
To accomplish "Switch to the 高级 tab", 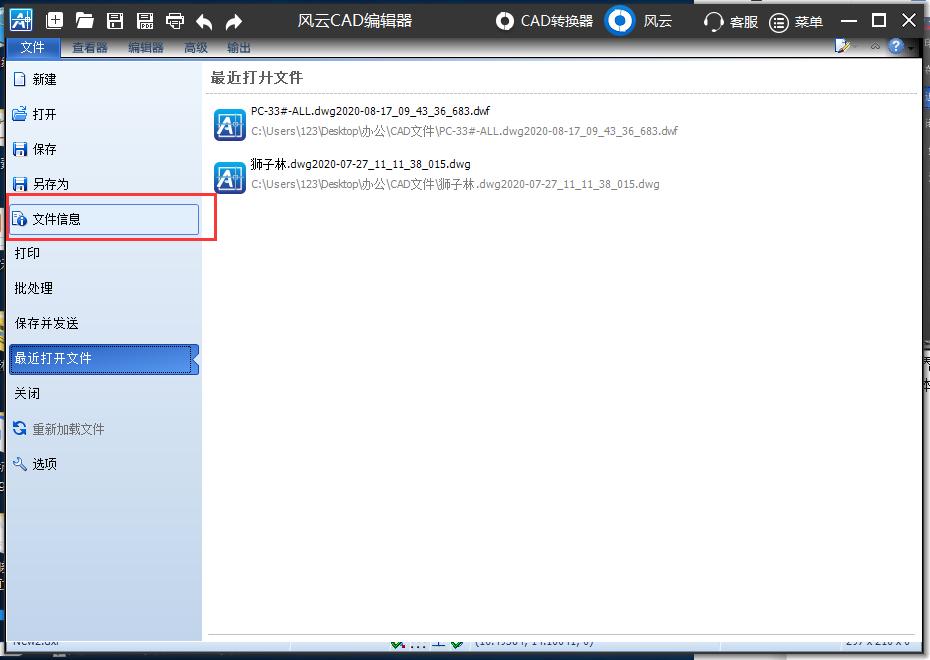I will tap(196, 47).
